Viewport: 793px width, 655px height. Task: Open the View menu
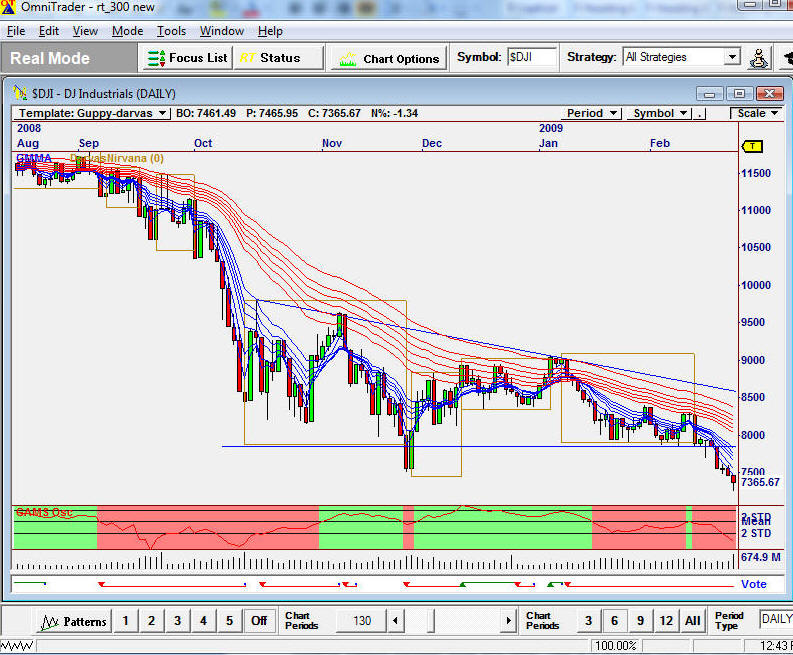[85, 31]
